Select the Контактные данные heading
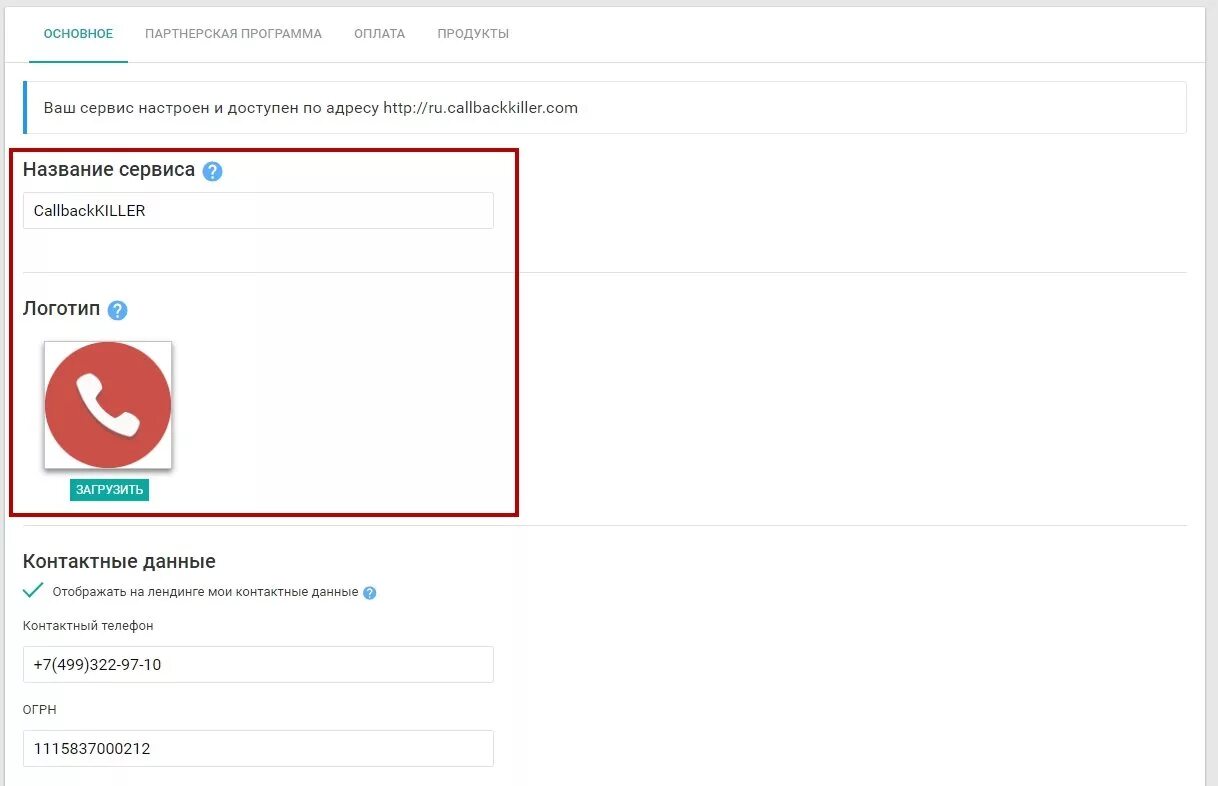The image size is (1218, 786). (x=119, y=562)
